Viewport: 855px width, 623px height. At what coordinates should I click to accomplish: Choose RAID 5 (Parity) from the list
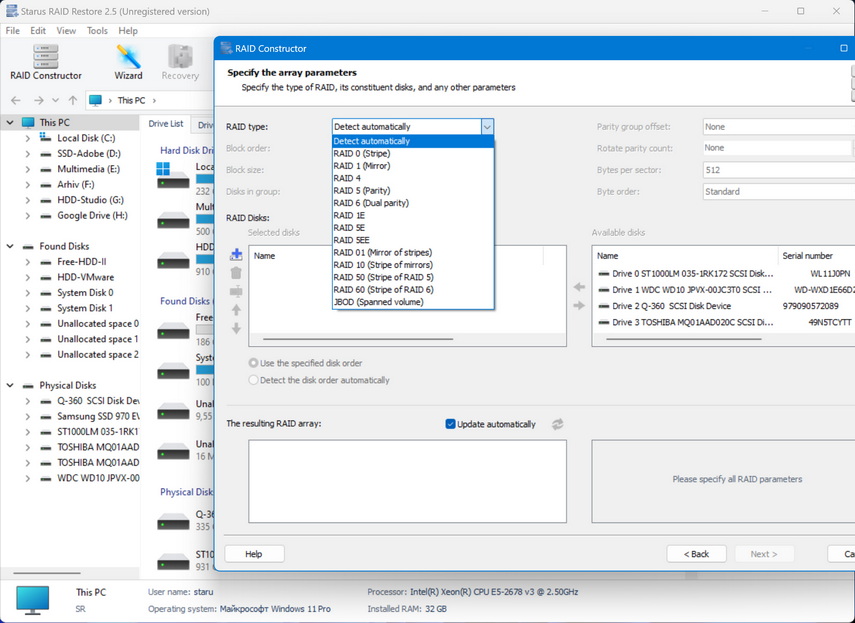413,190
